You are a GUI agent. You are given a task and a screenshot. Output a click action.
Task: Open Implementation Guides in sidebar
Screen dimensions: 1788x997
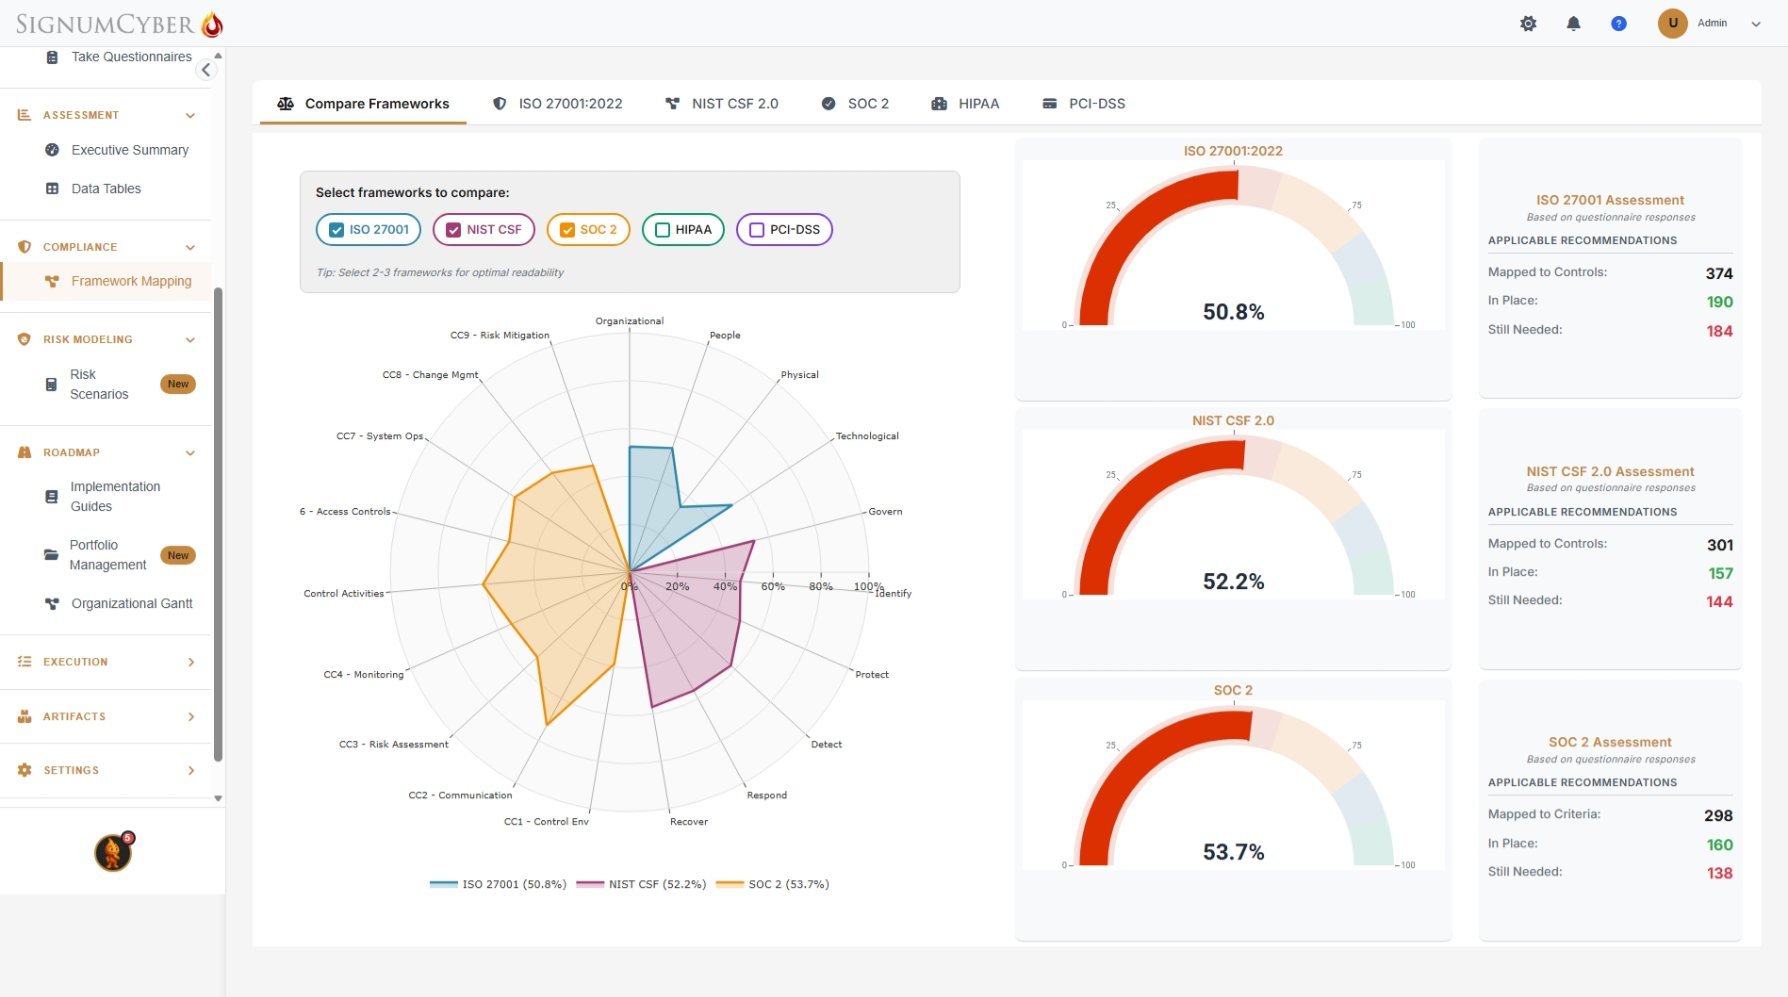(x=115, y=497)
